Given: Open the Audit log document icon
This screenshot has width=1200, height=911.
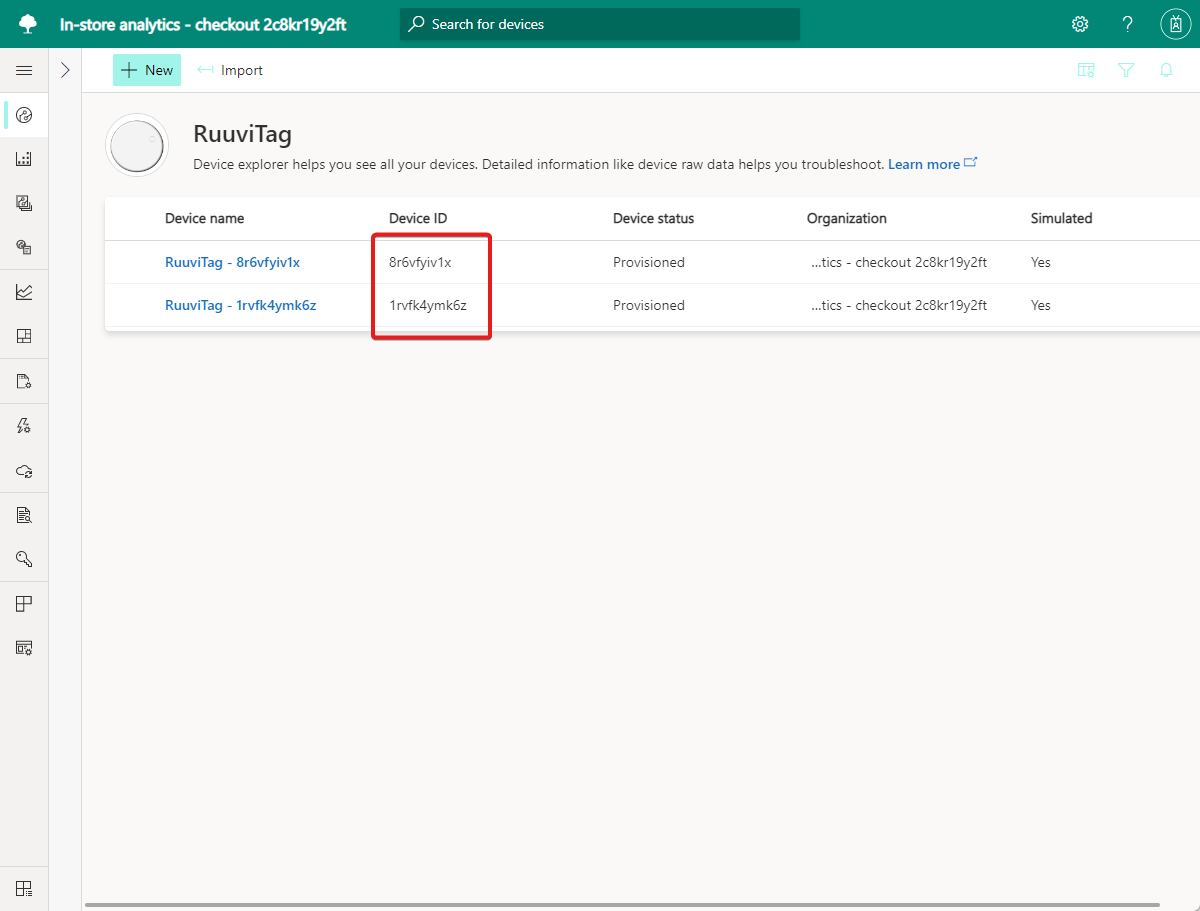Looking at the screenshot, I should pyautogui.click(x=24, y=514).
